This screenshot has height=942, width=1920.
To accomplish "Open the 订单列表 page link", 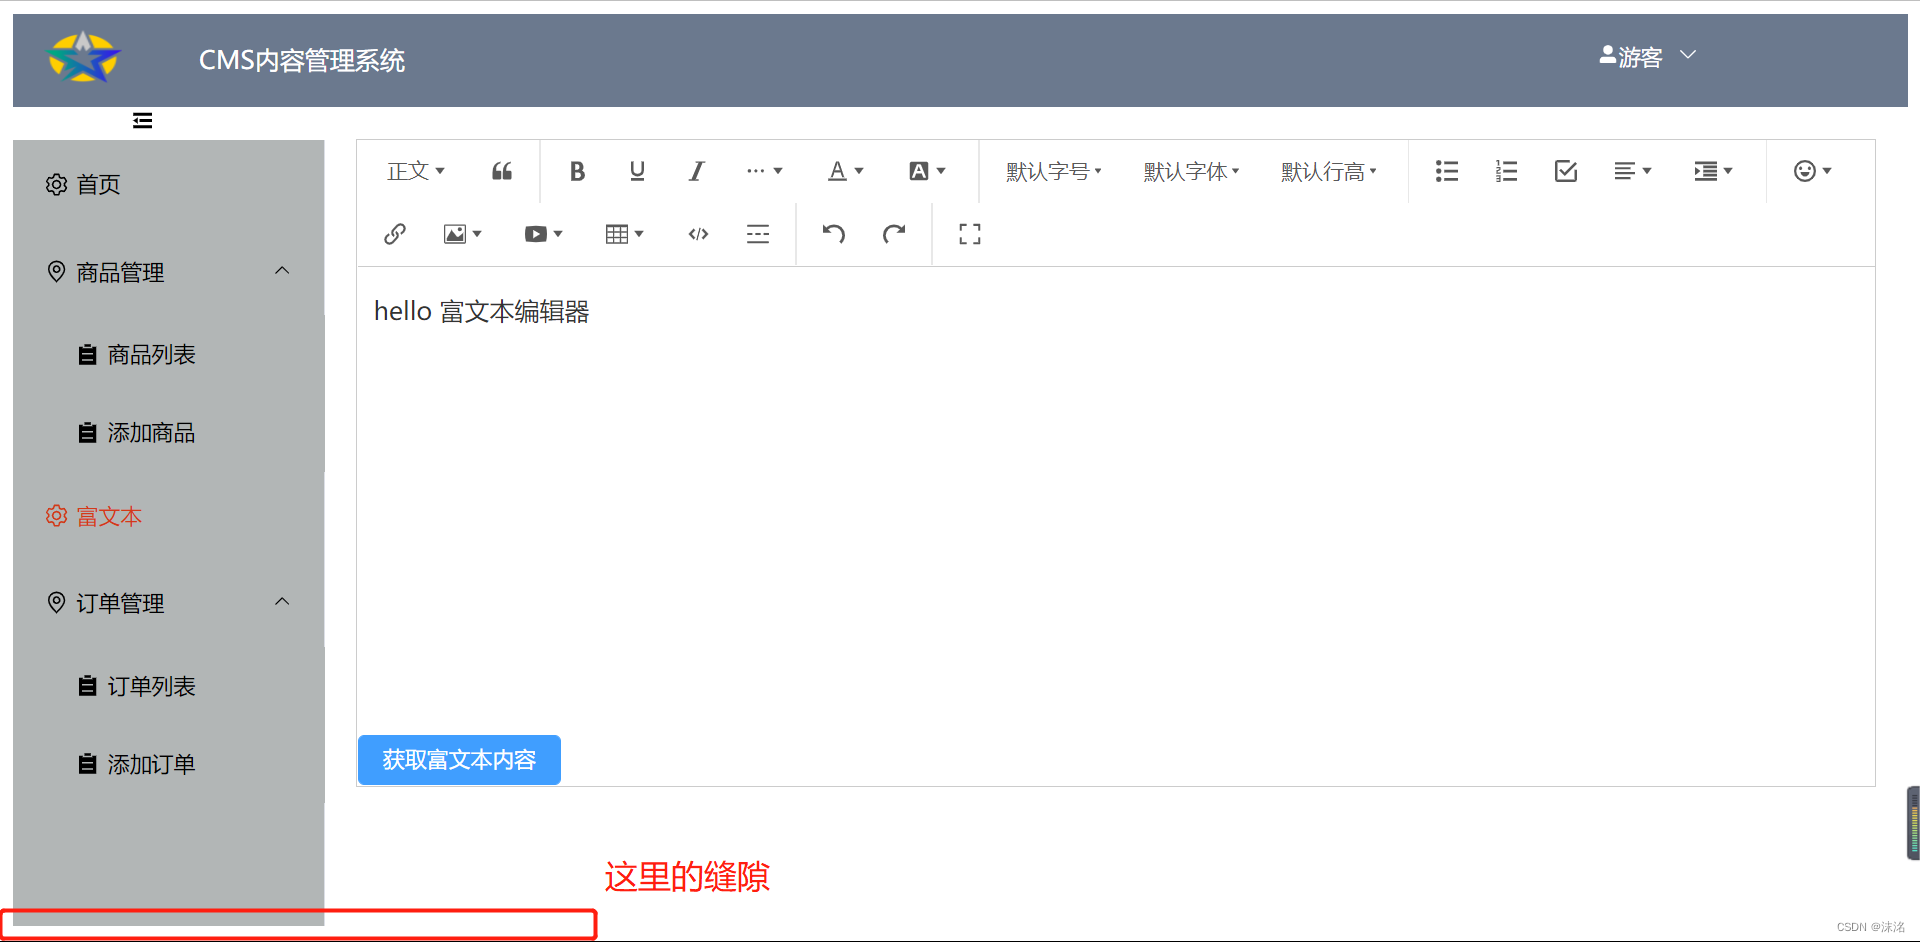I will click(x=150, y=685).
